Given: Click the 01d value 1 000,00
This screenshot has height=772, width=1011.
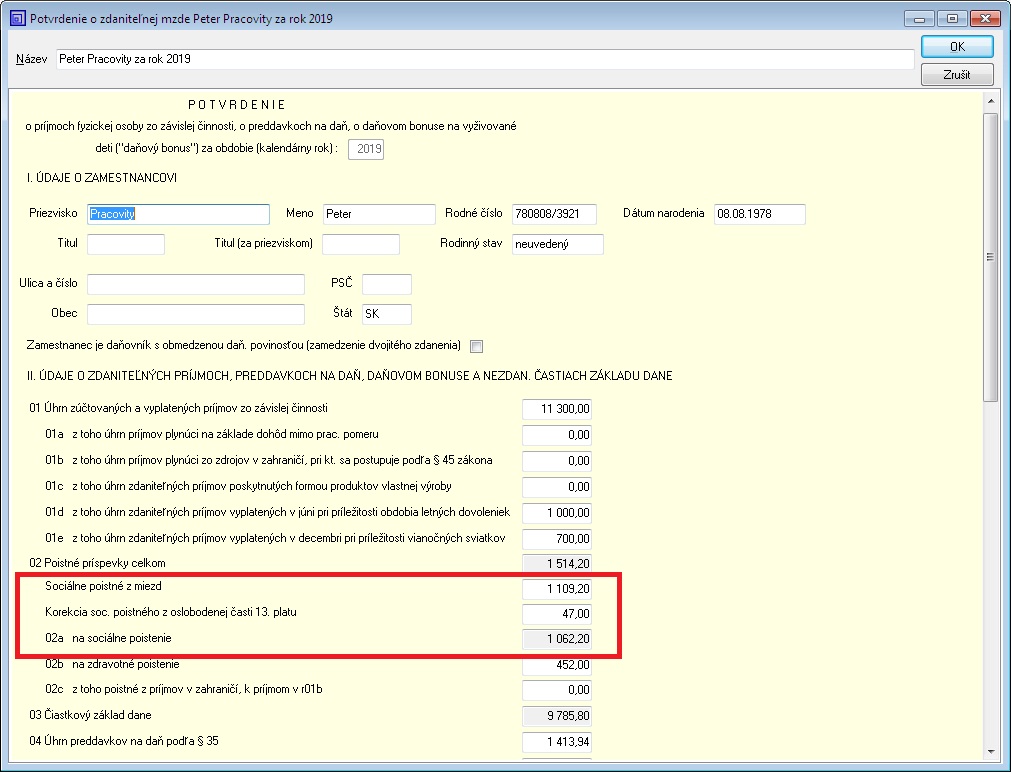Looking at the screenshot, I should (557, 513).
